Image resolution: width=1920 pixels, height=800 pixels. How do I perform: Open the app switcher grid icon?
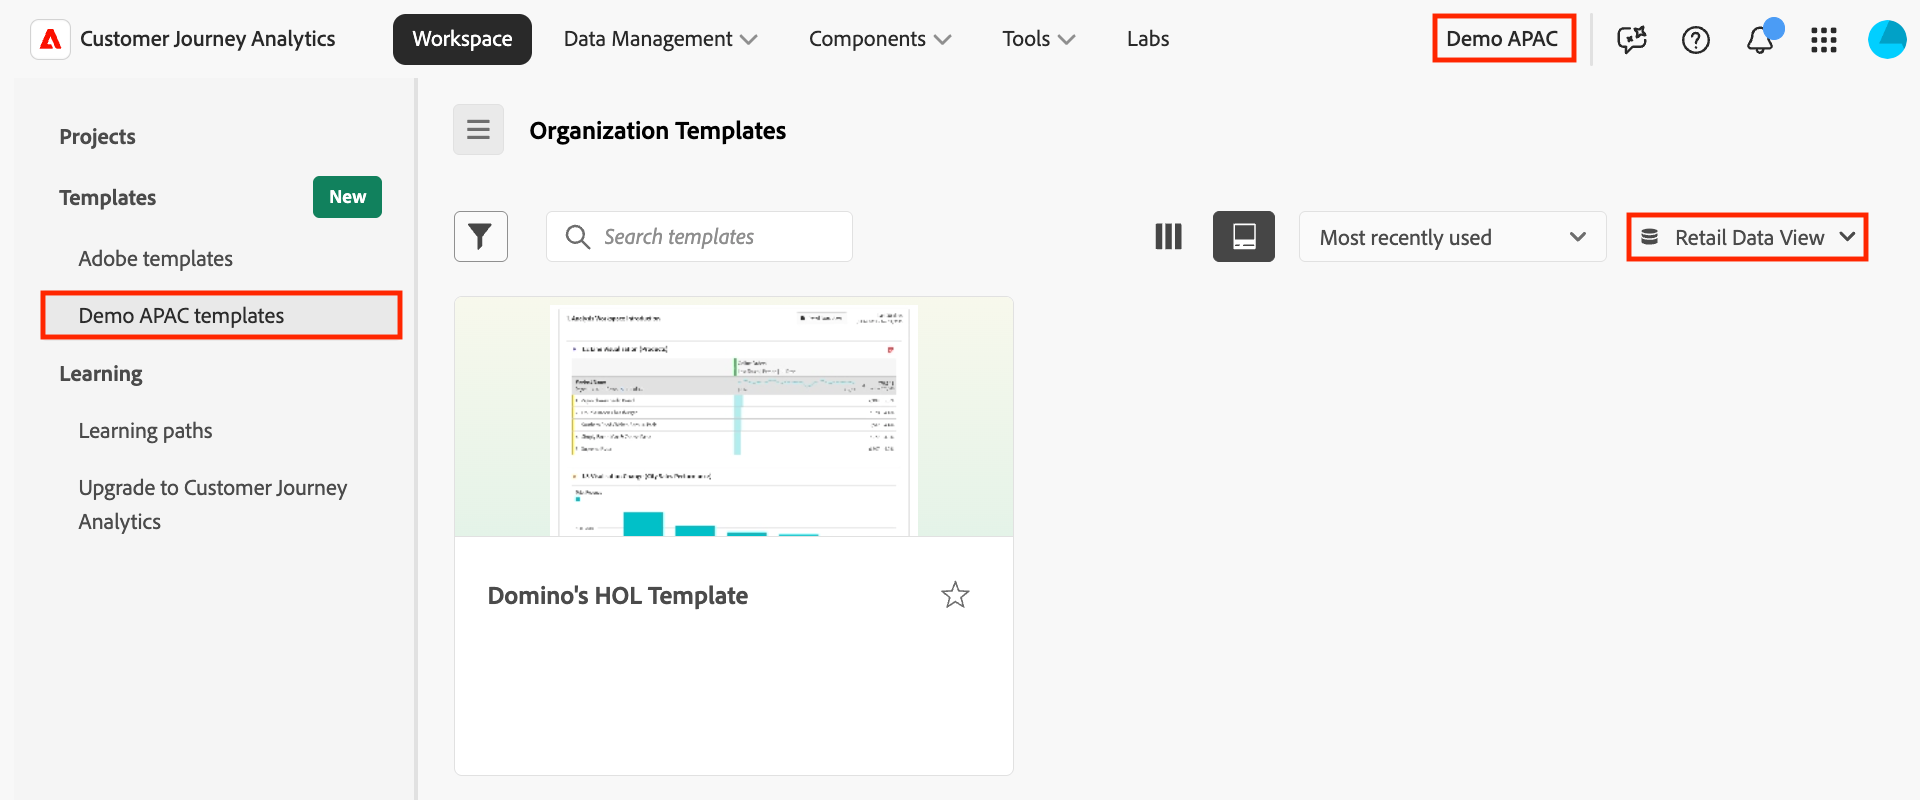click(1824, 39)
